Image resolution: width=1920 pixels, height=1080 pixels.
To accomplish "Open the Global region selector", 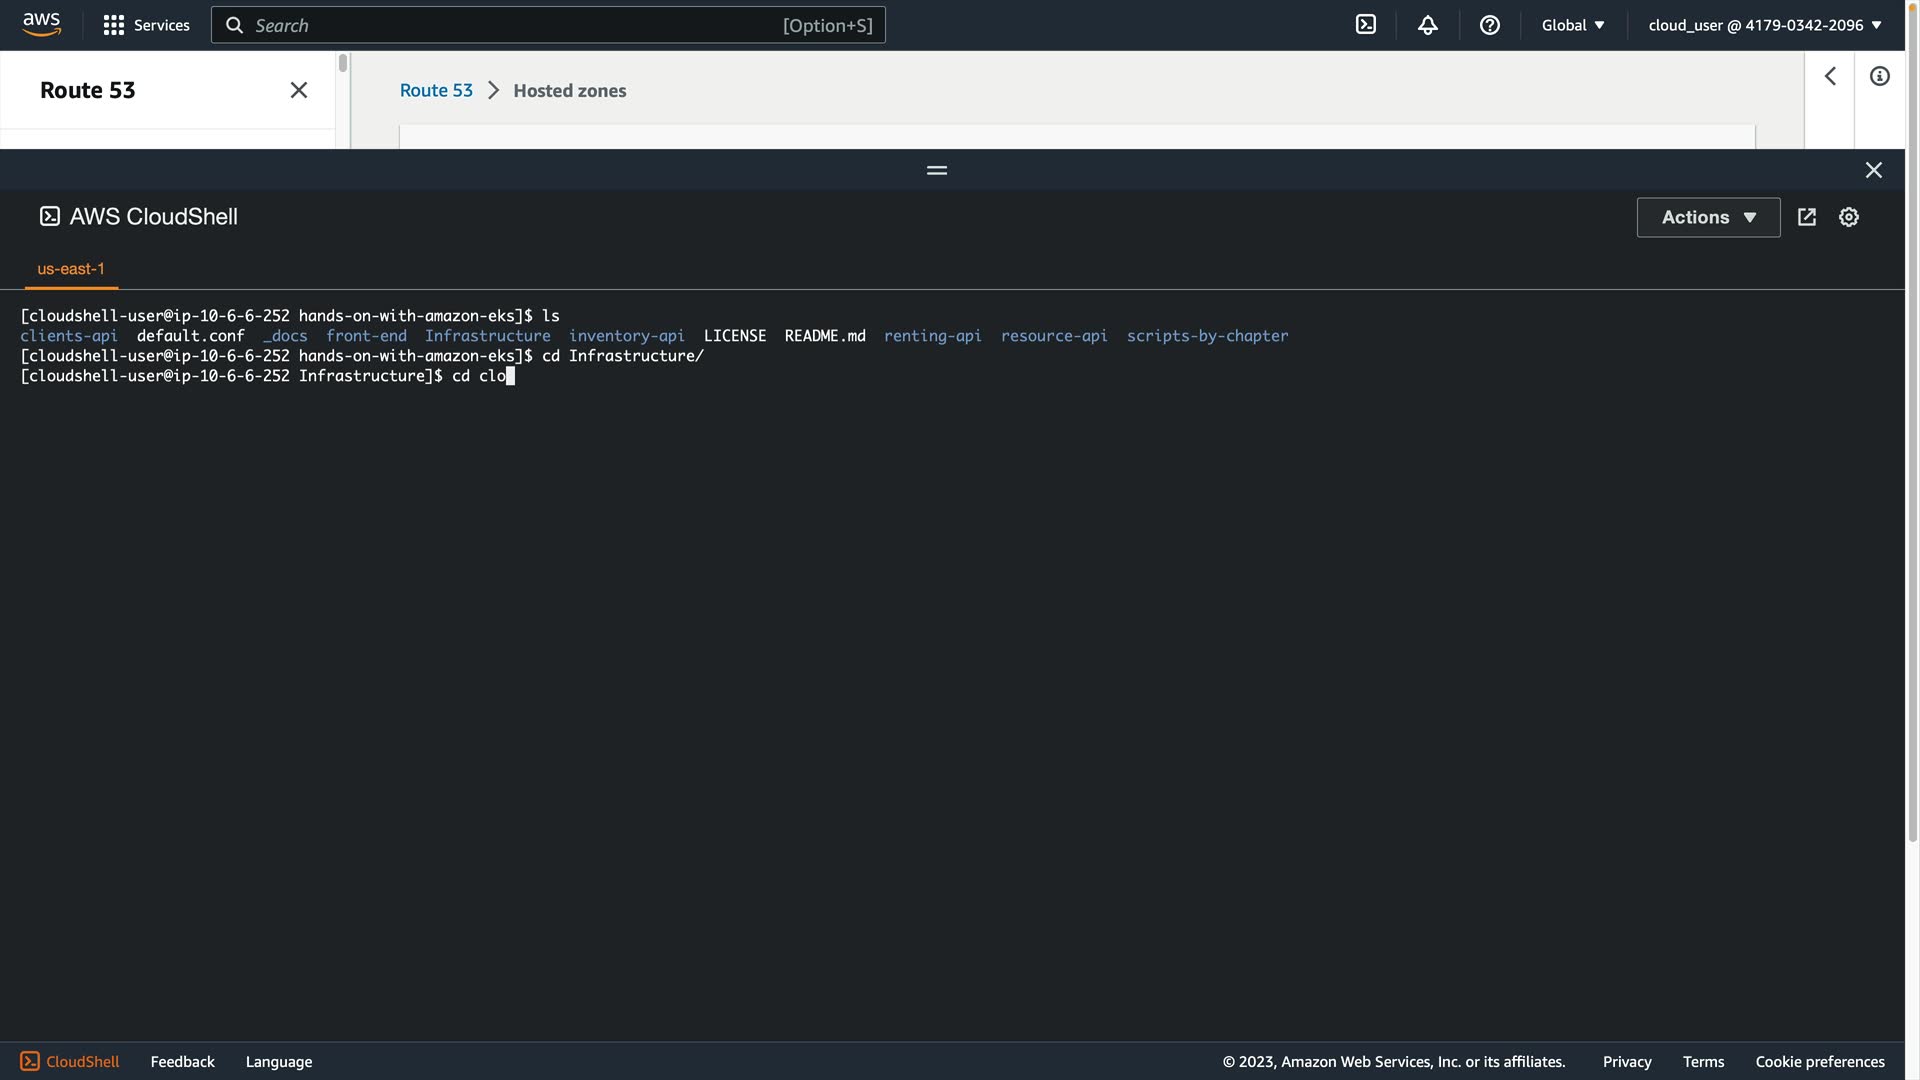I will click(x=1572, y=25).
